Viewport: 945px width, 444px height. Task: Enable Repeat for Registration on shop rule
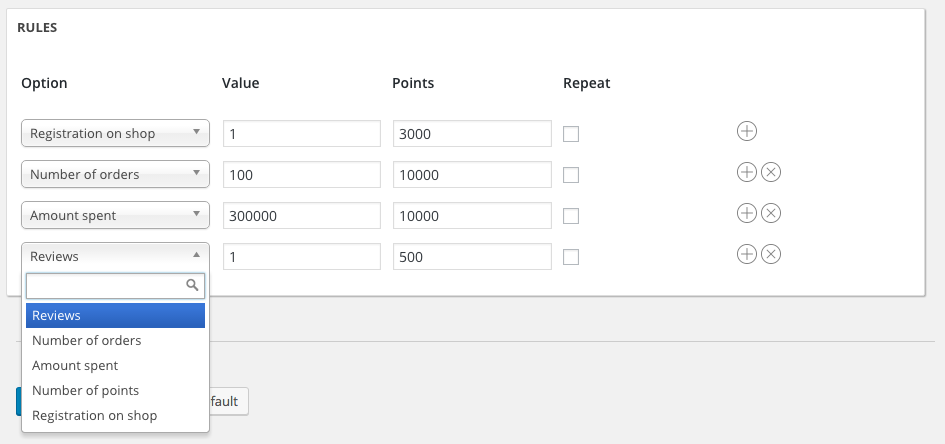tap(571, 134)
